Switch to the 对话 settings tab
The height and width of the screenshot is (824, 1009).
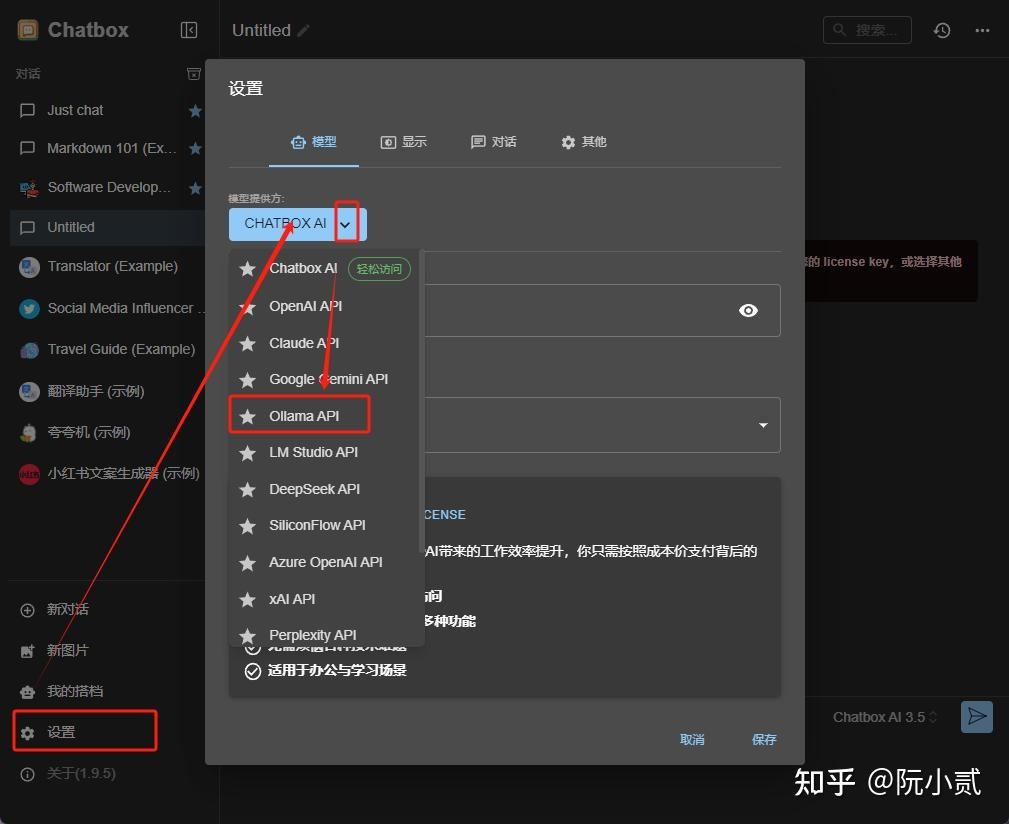click(494, 142)
